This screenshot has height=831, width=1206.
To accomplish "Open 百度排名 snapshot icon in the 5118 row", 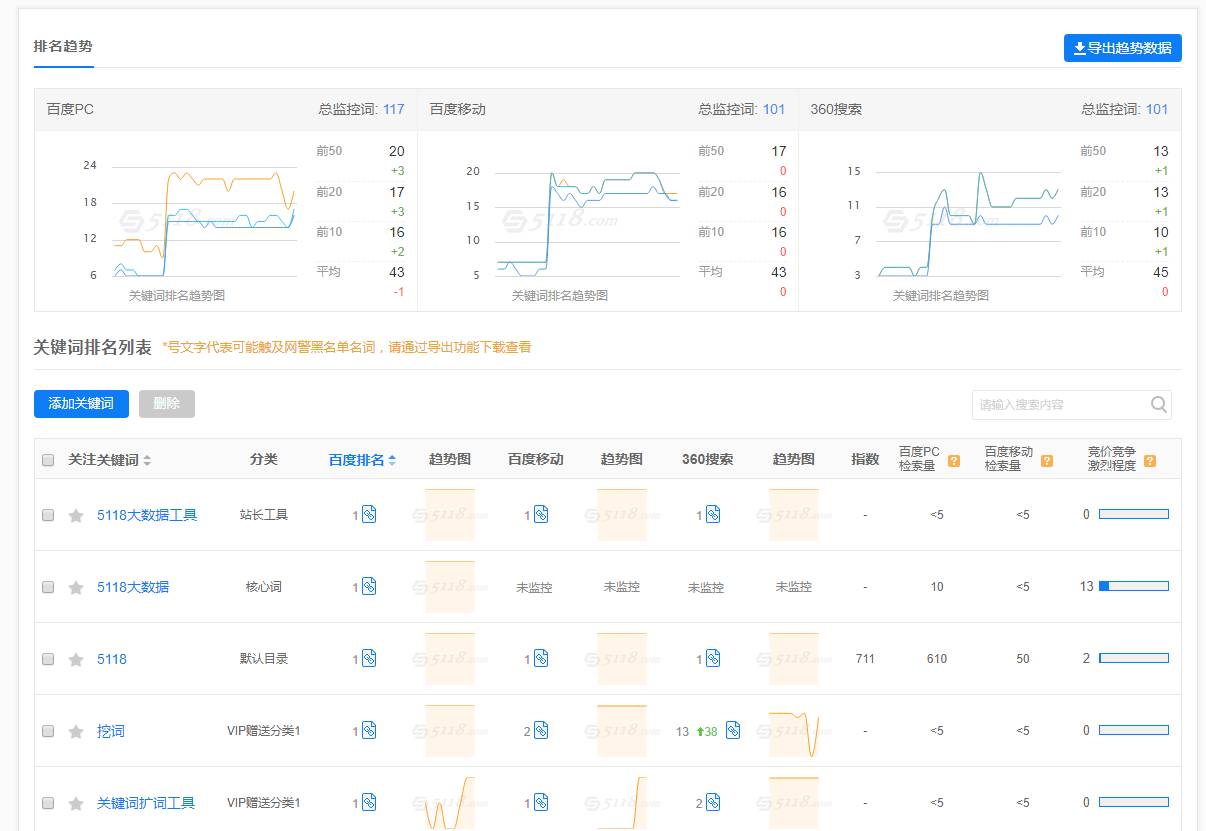I will point(369,658).
